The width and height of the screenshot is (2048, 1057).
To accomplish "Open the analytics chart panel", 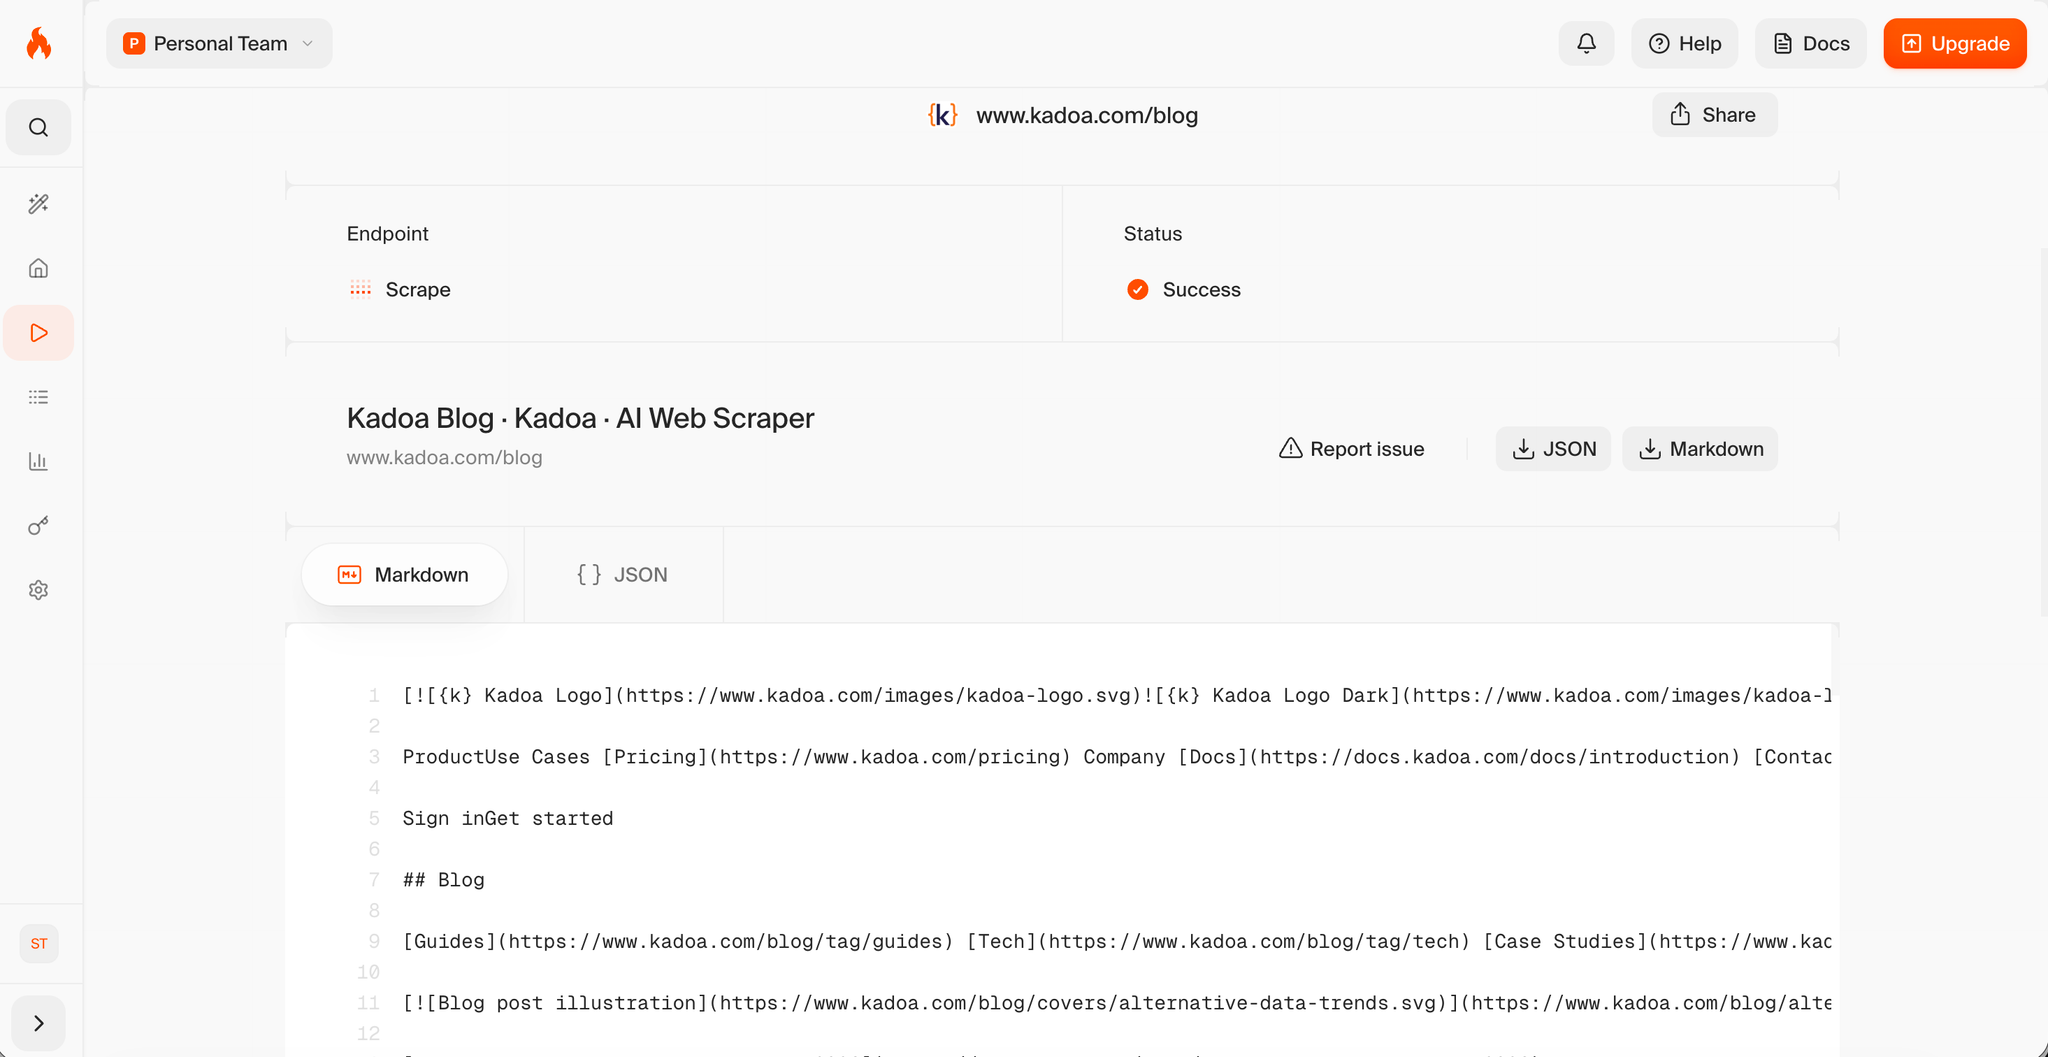I will coord(38,461).
